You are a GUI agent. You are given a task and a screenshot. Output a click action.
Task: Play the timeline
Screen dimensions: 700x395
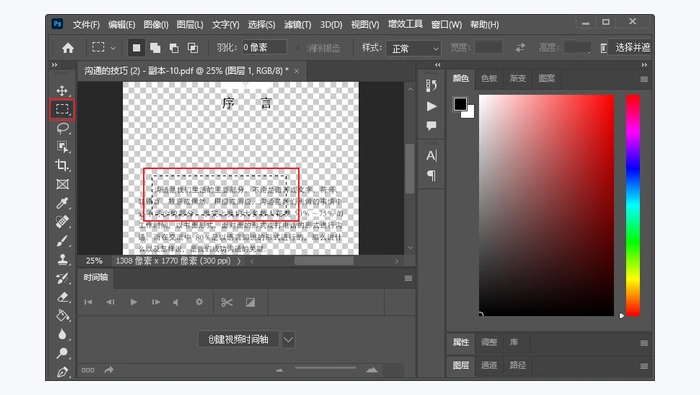(x=133, y=302)
